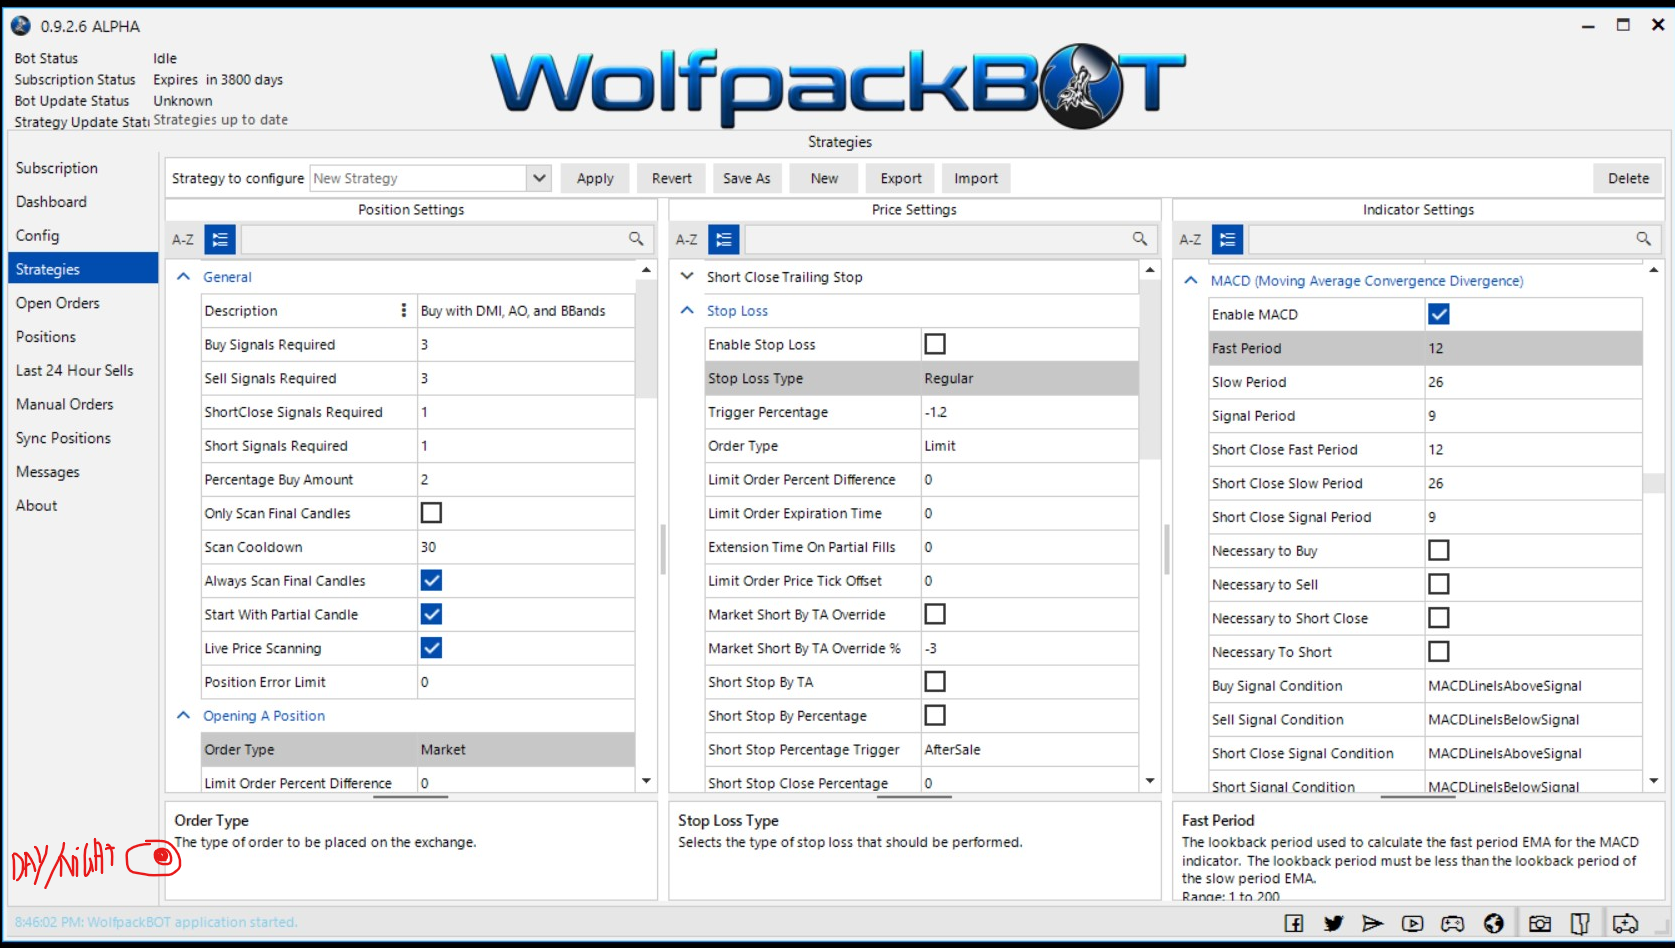The image size is (1675, 948).
Task: Click the Telegram paper plane icon
Action: (1372, 923)
